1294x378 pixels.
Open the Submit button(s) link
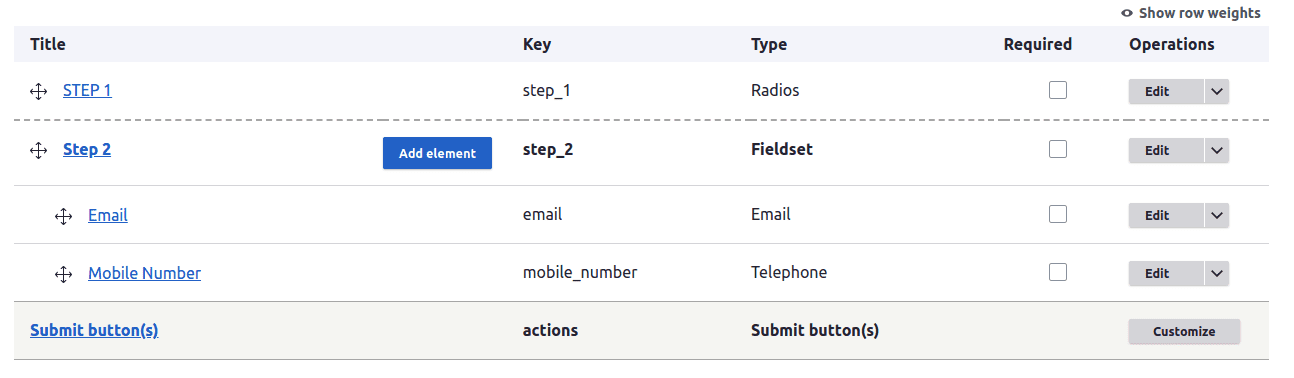[94, 330]
